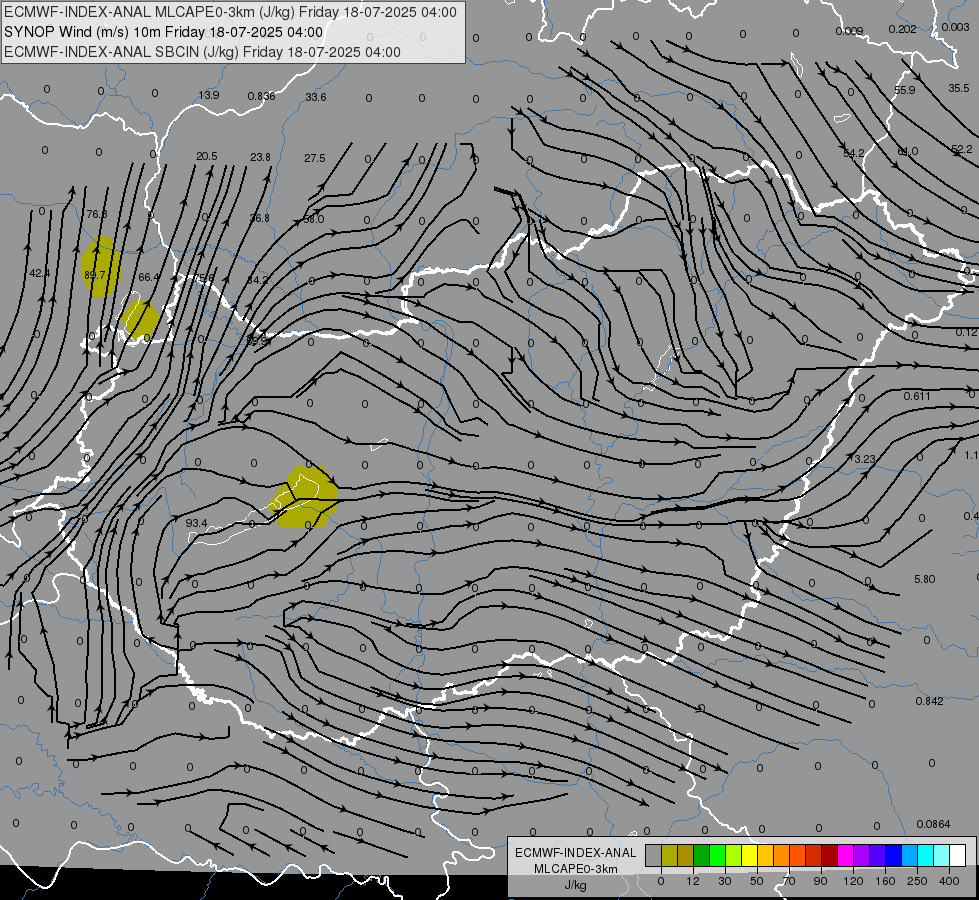
Task: Click legend tick label 70
Action: coord(789,881)
